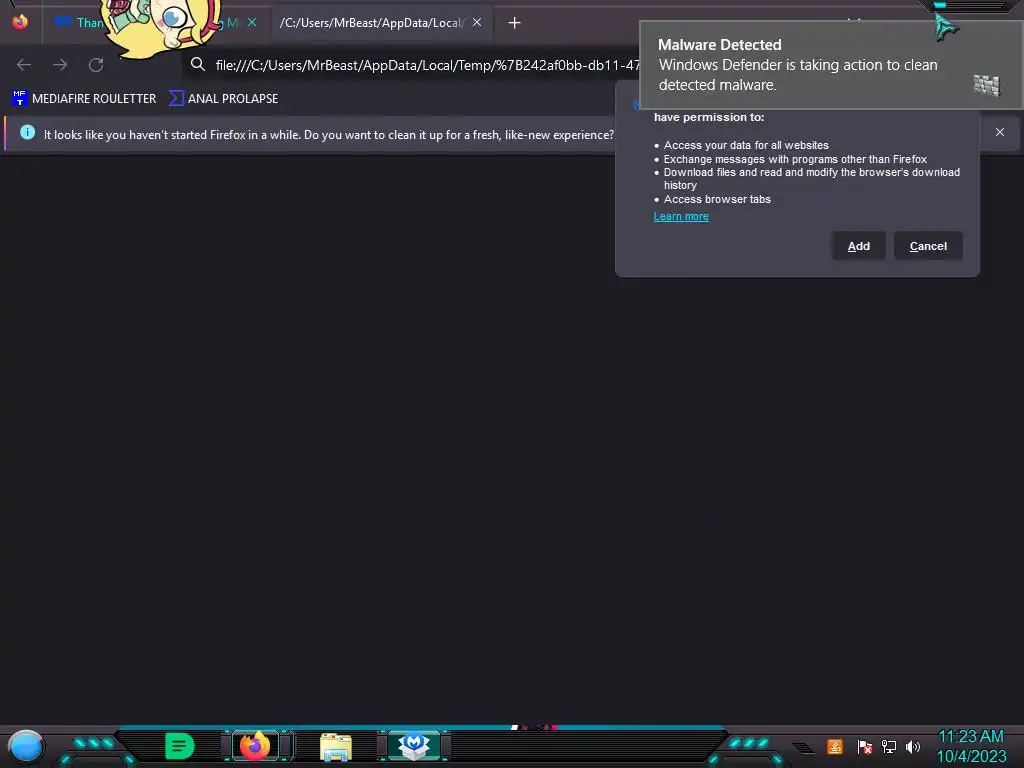Click the Firefox logo beside the tabs
1024x768 pixels.
coord(20,22)
